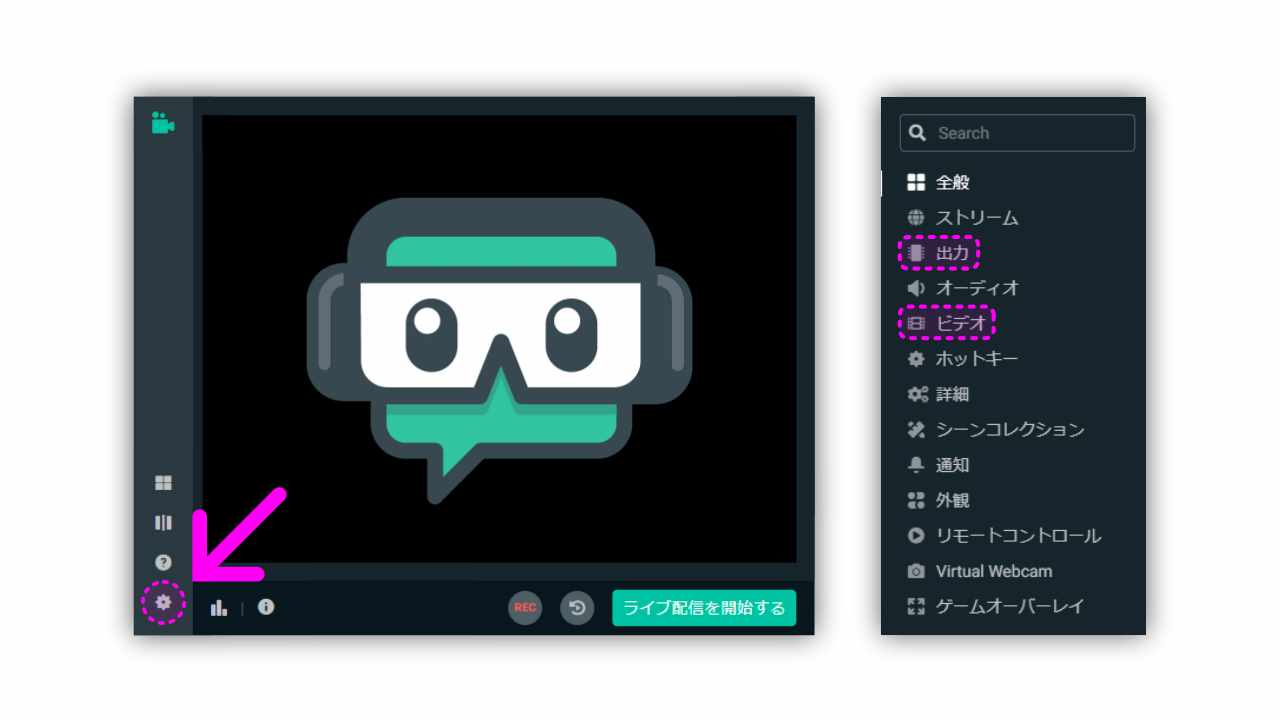Select the Virtual Webcam settings category
The height and width of the screenshot is (720, 1280).
(993, 571)
